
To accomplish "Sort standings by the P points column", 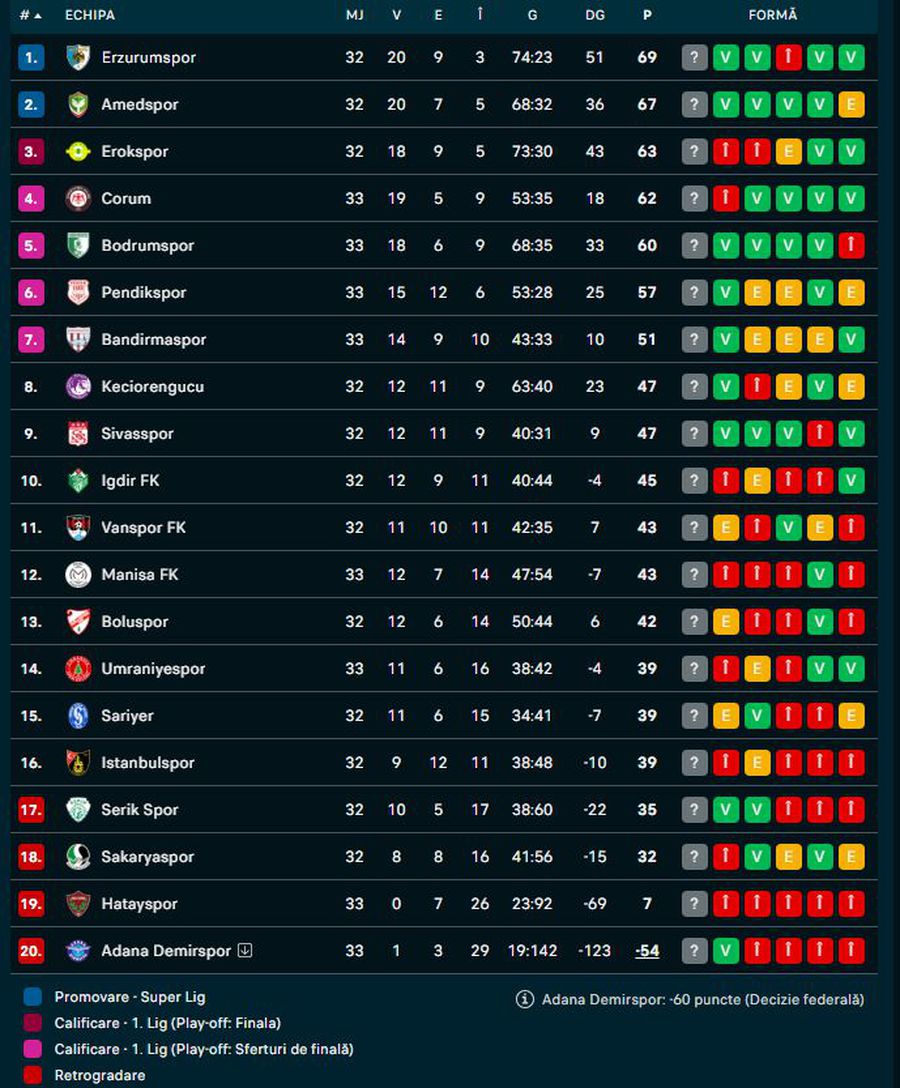I will pos(647,16).
